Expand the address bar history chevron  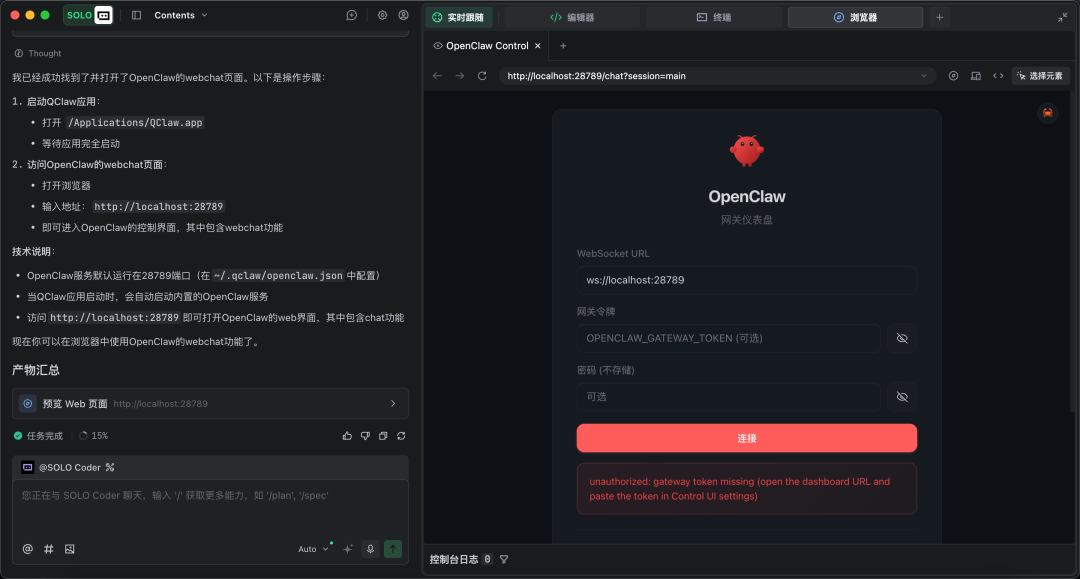tap(924, 76)
